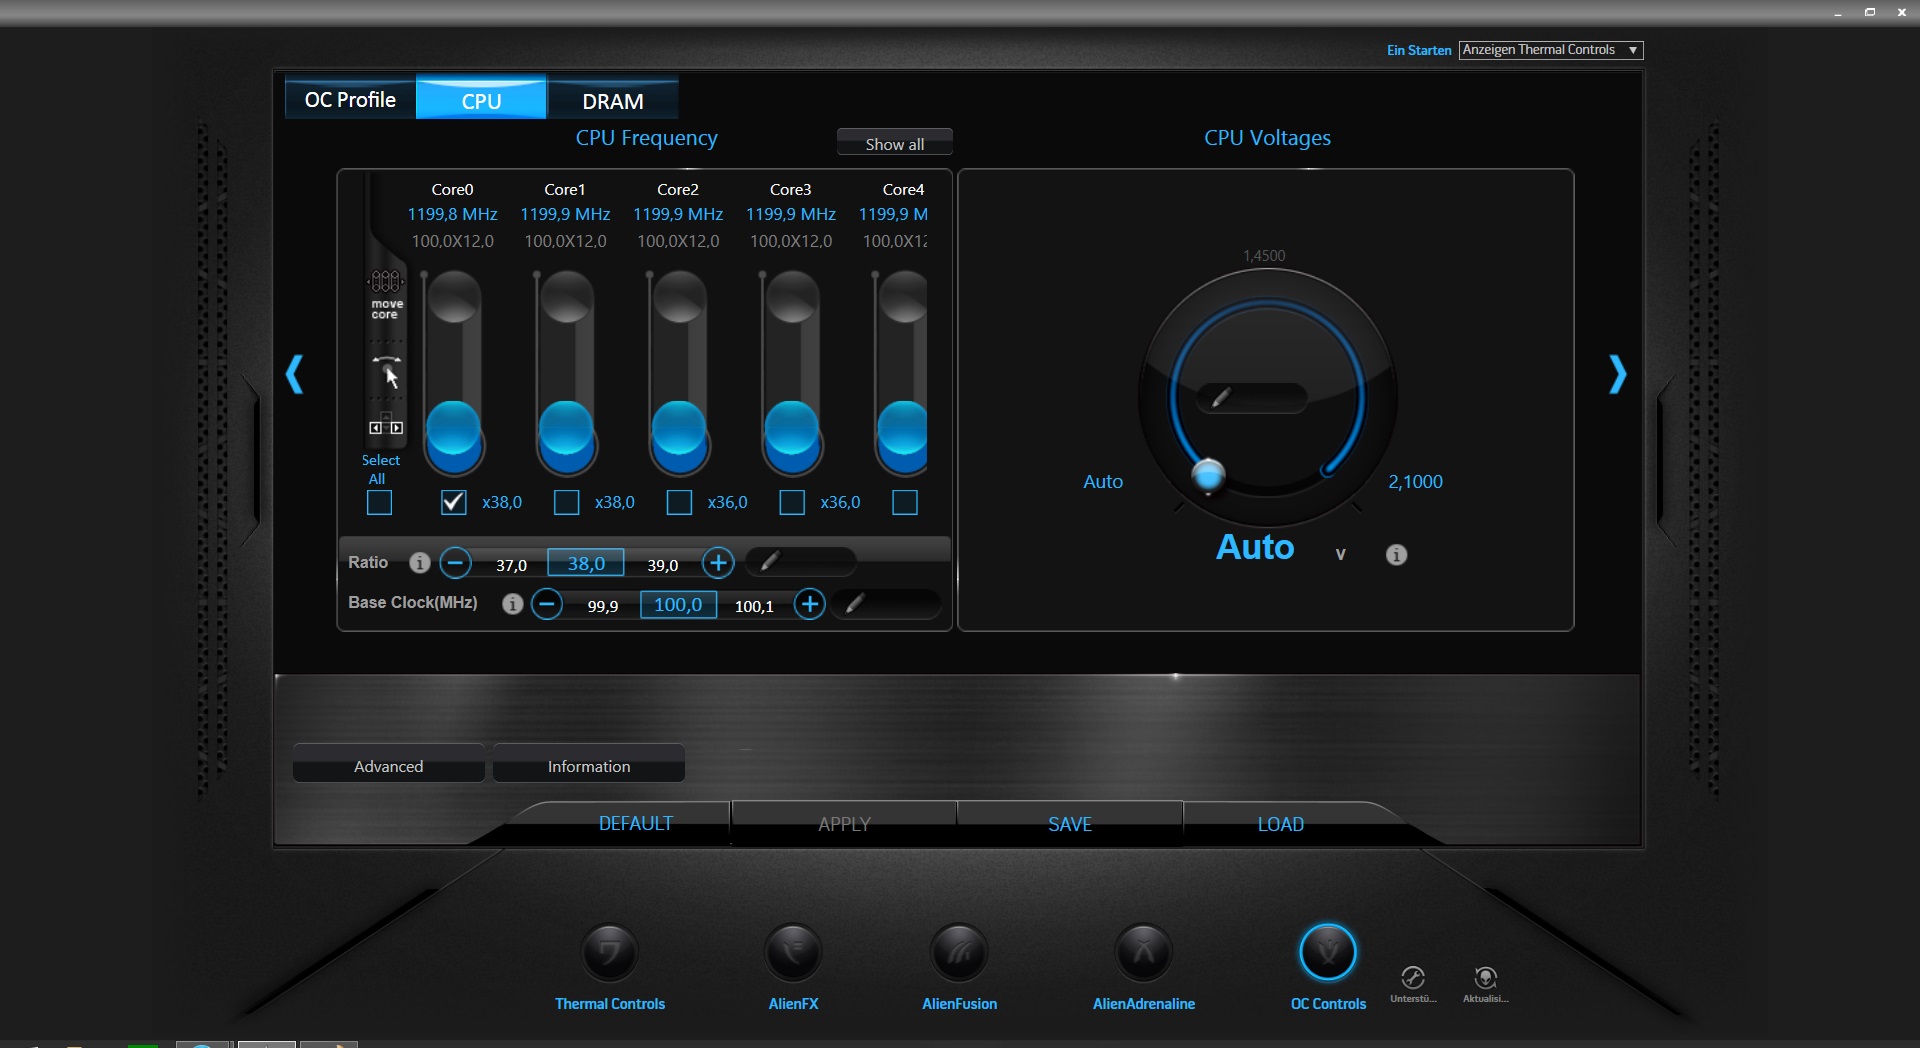
Task: Click the SAVE button
Action: click(x=1070, y=824)
